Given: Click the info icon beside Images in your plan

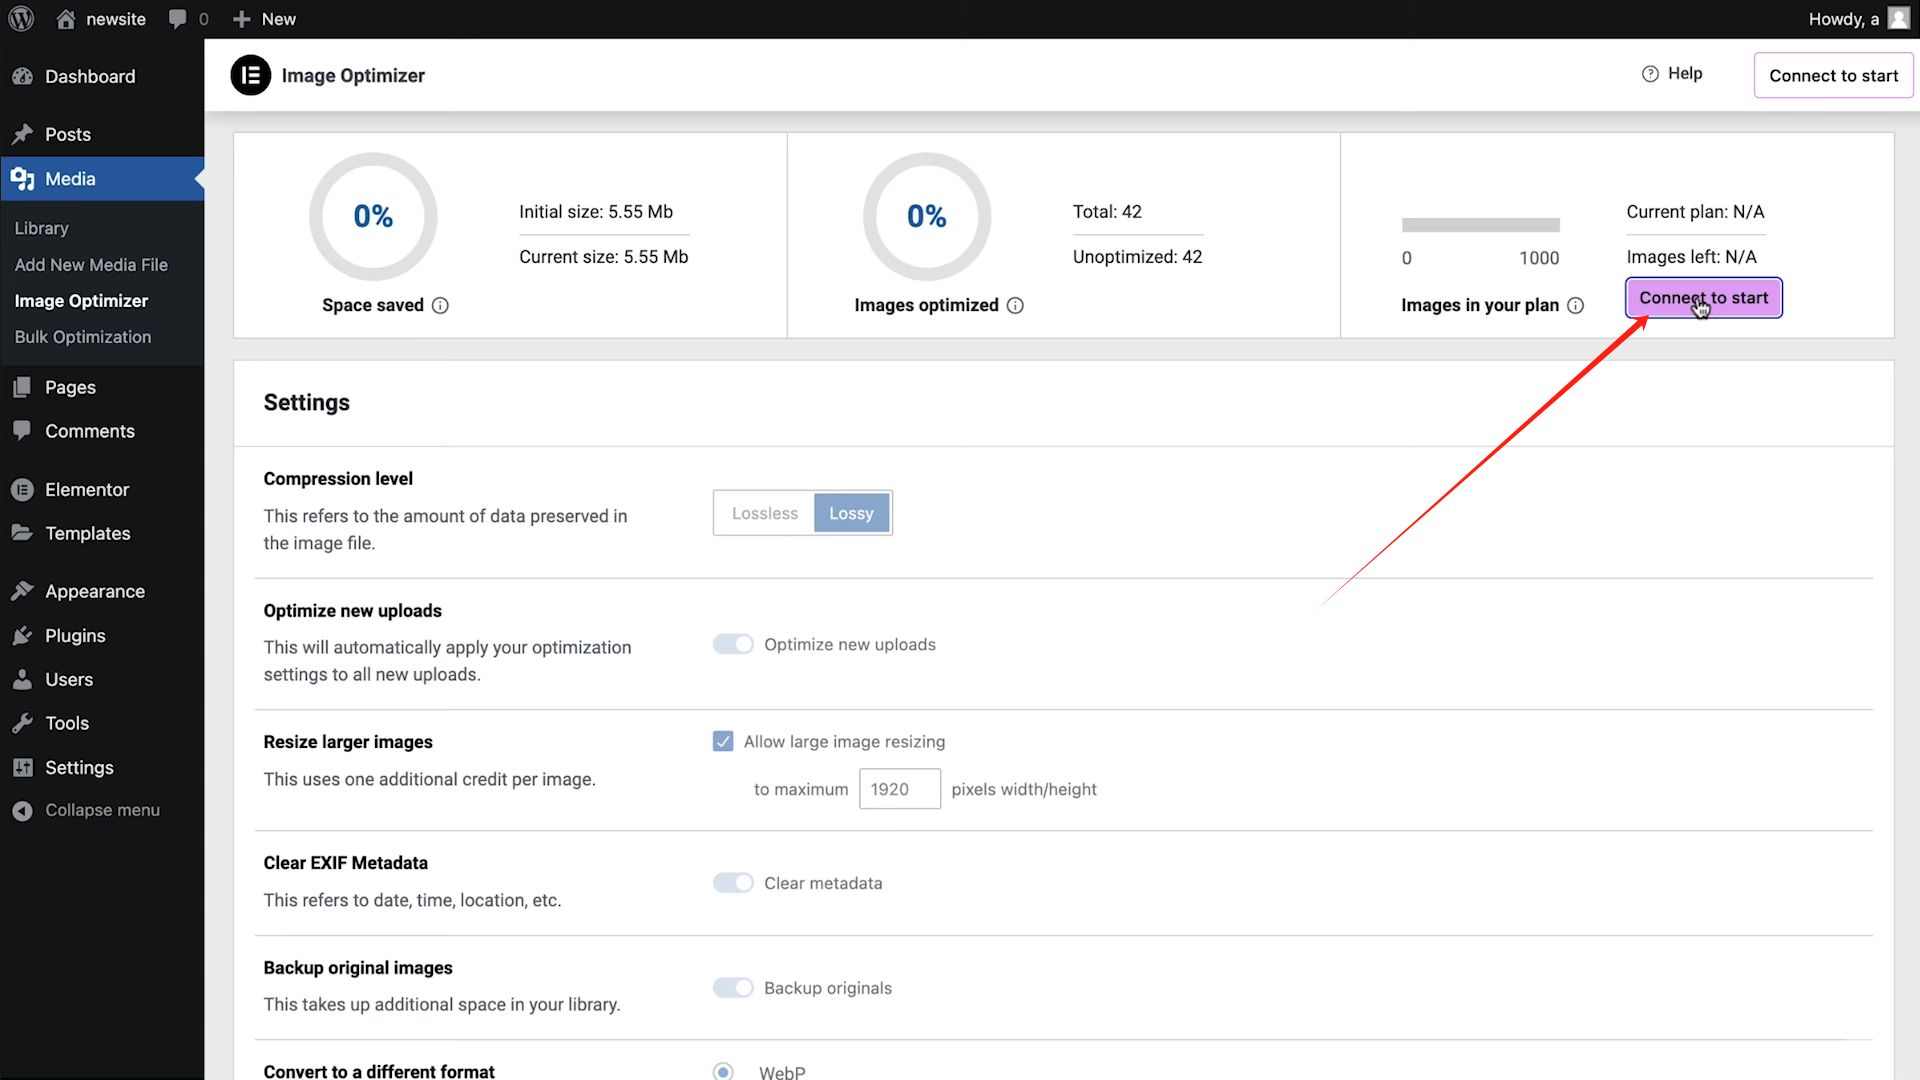Looking at the screenshot, I should (x=1576, y=305).
